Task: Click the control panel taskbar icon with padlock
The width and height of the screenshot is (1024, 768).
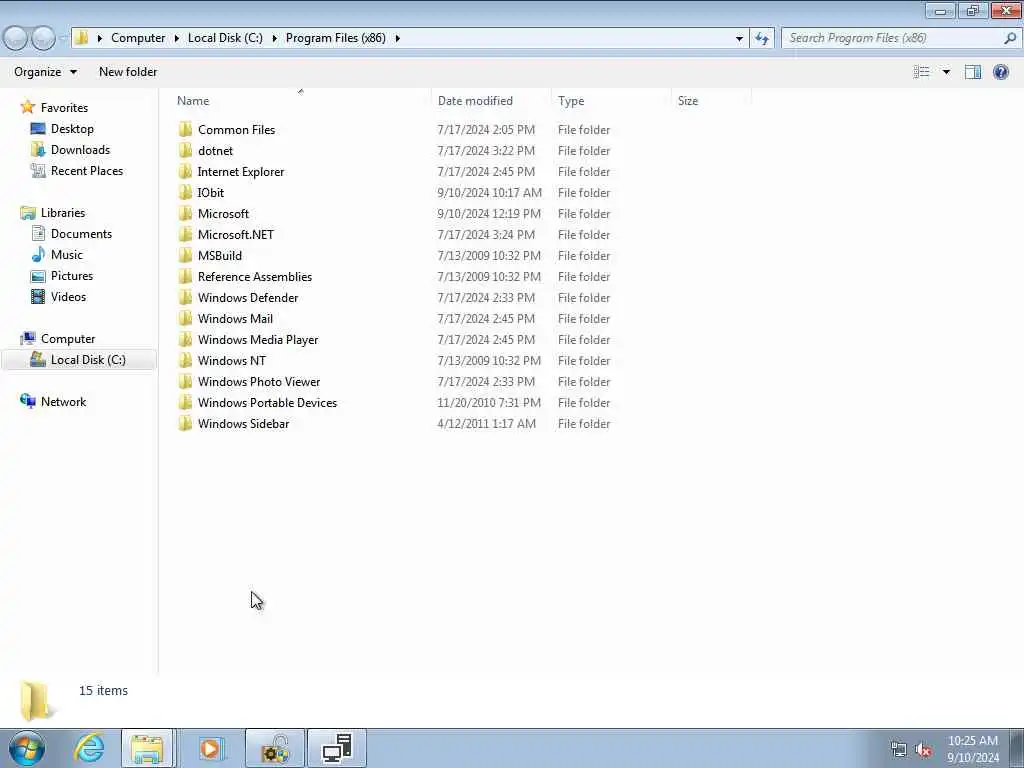Action: [275, 748]
